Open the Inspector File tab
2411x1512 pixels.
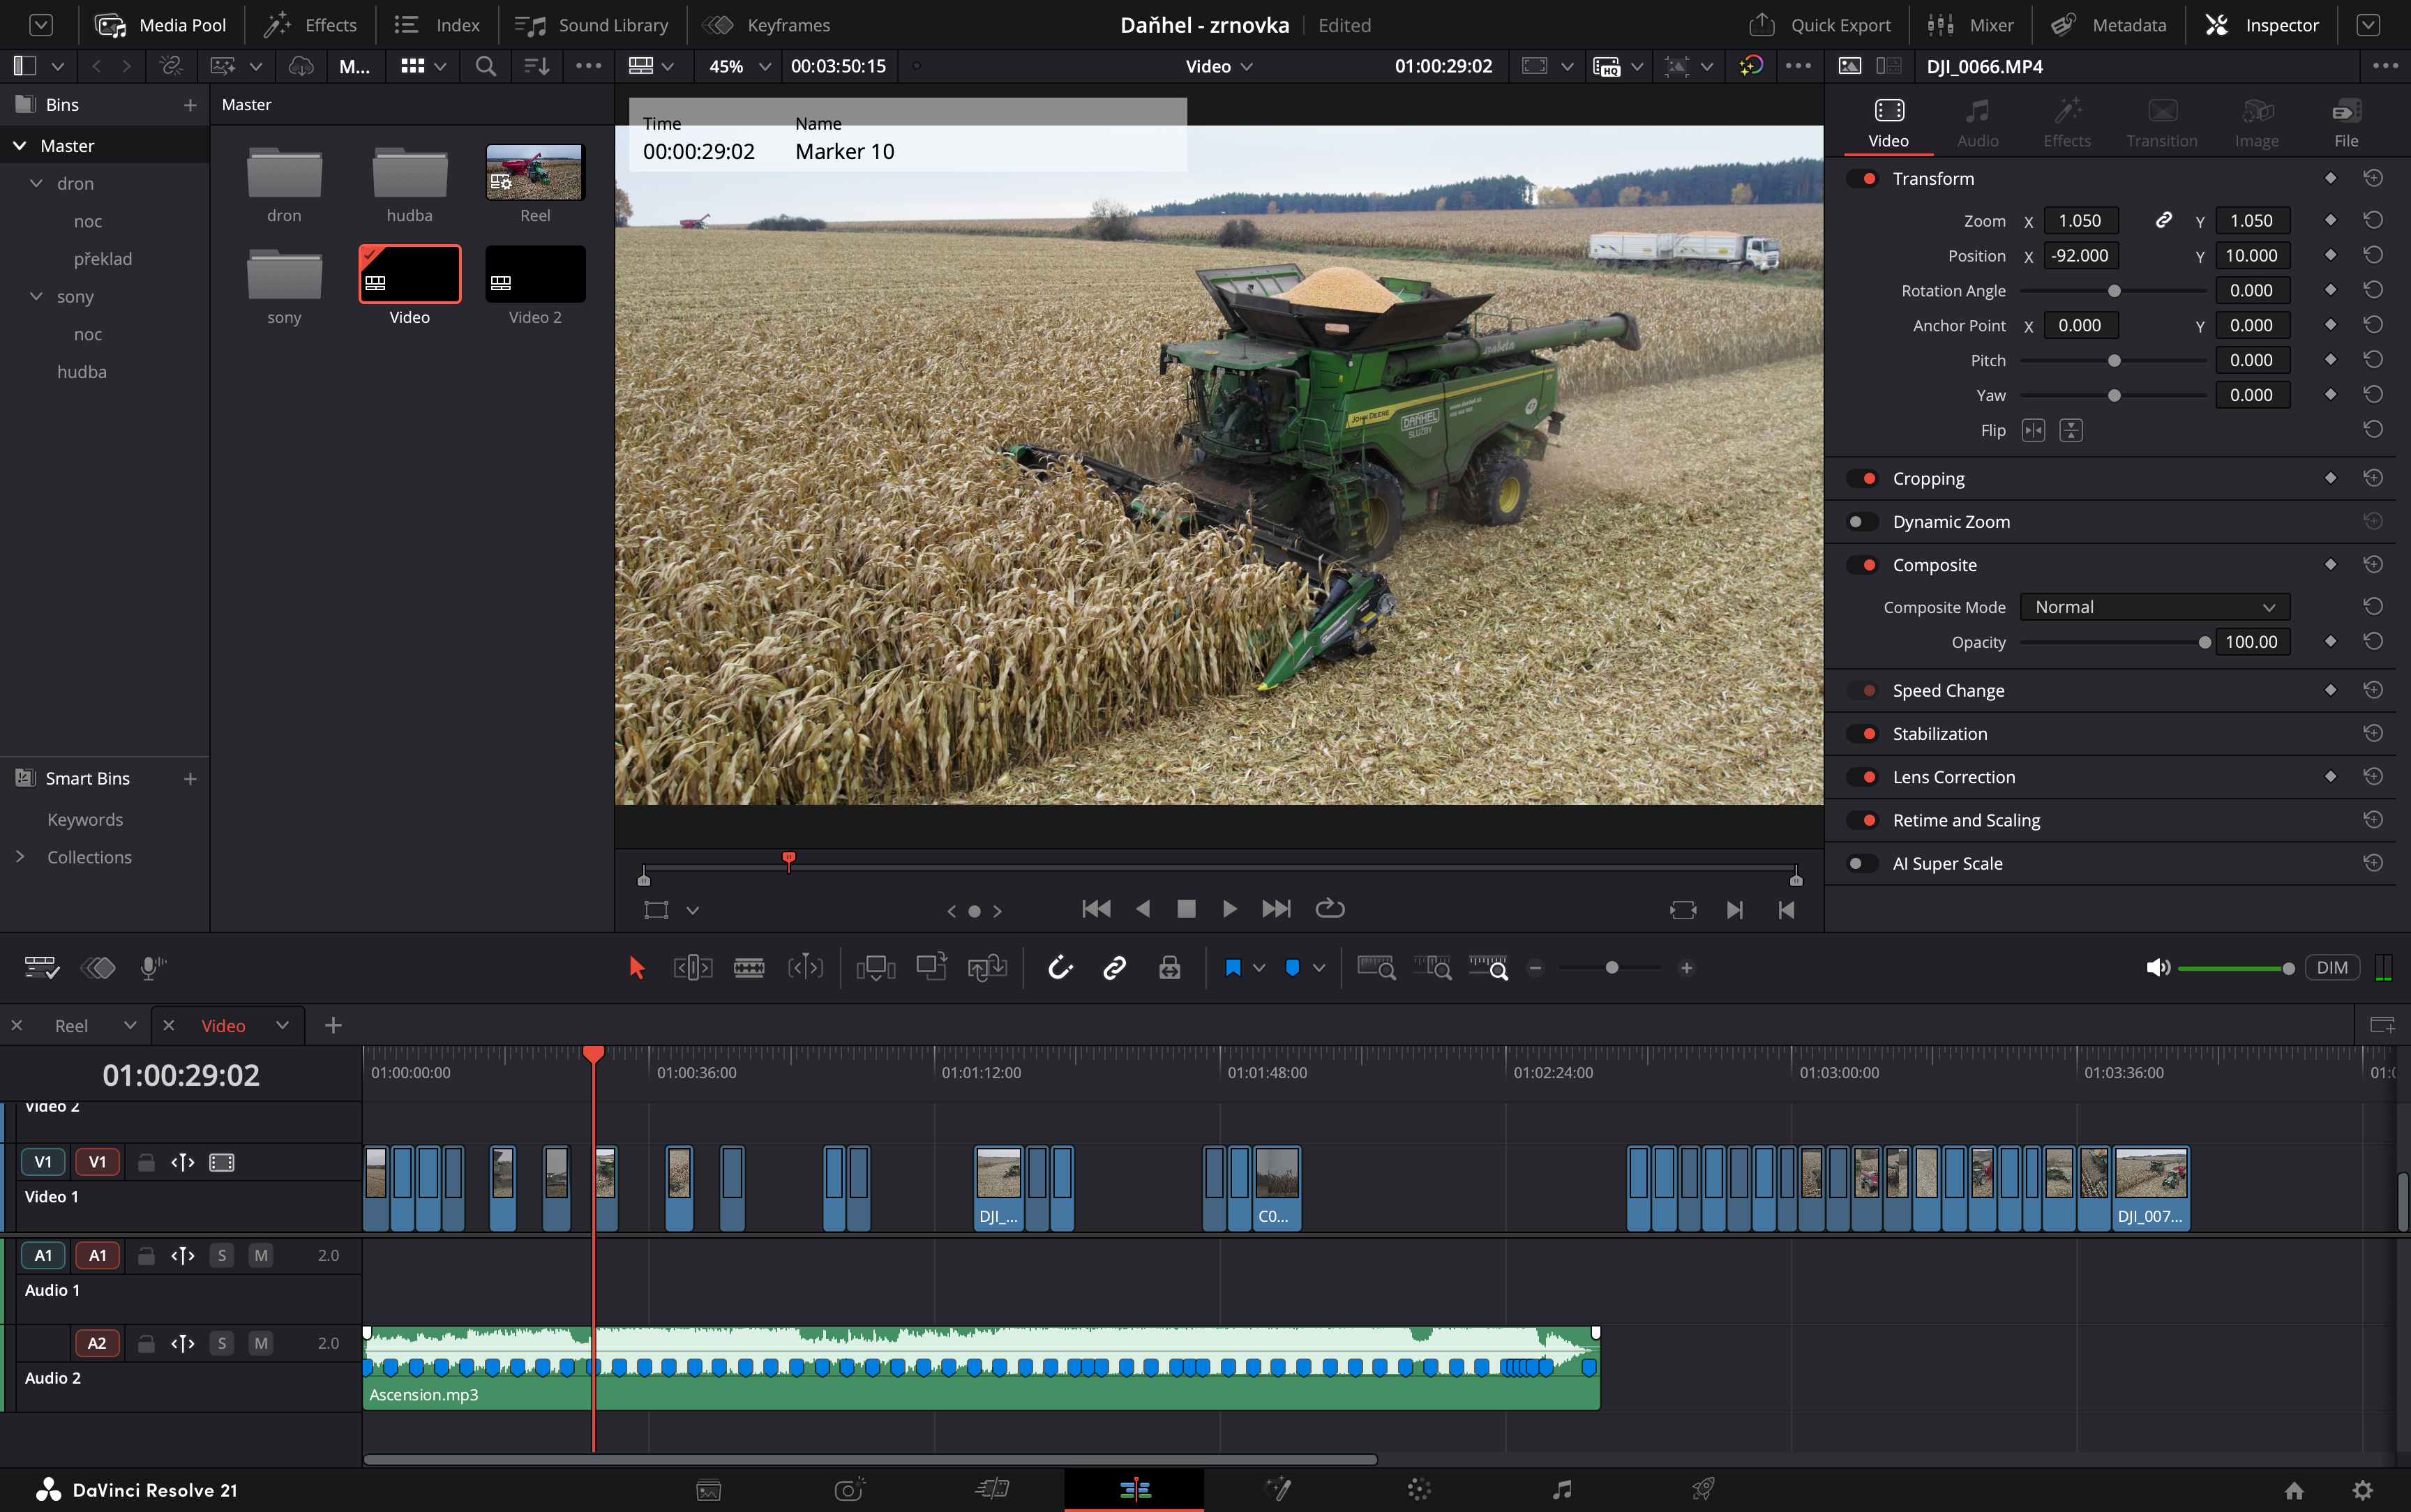2346,123
